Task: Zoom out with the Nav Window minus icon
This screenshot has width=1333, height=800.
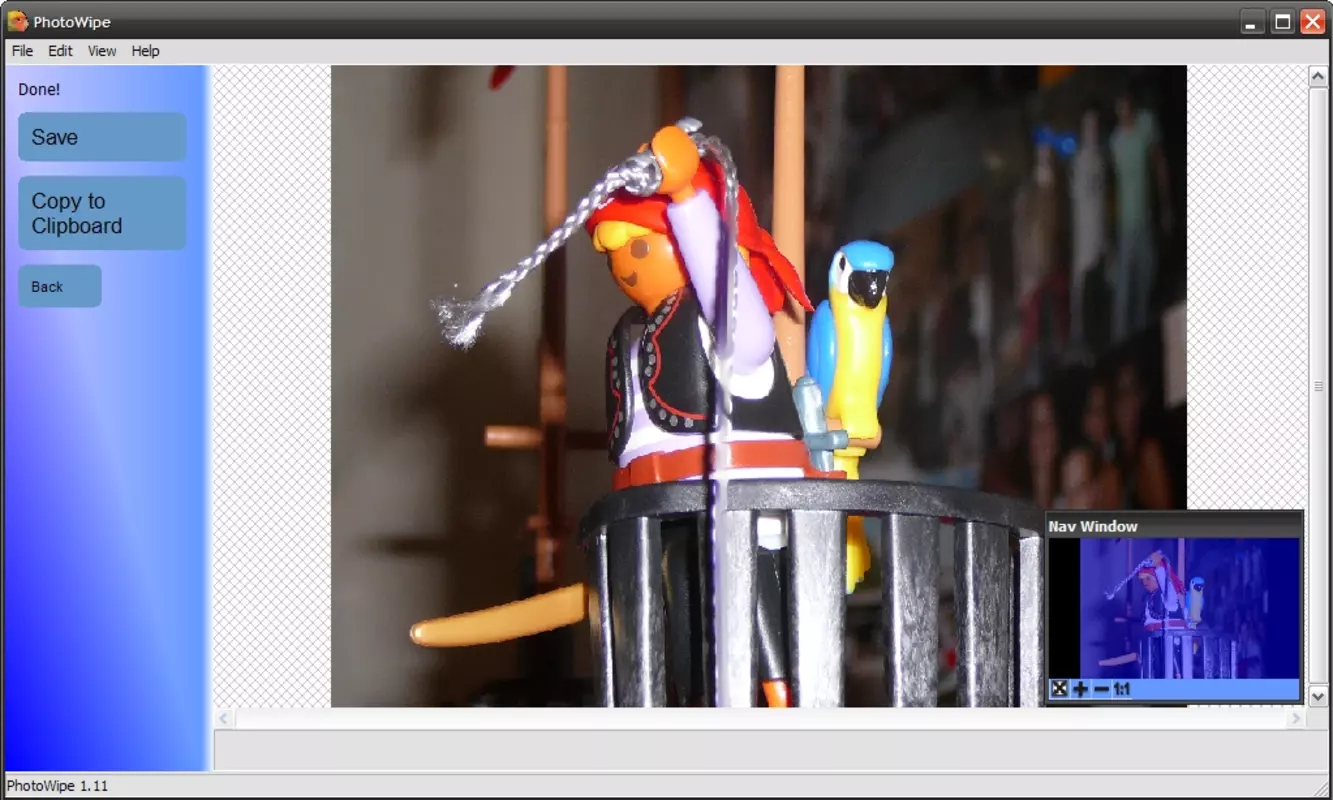Action: coord(1101,689)
